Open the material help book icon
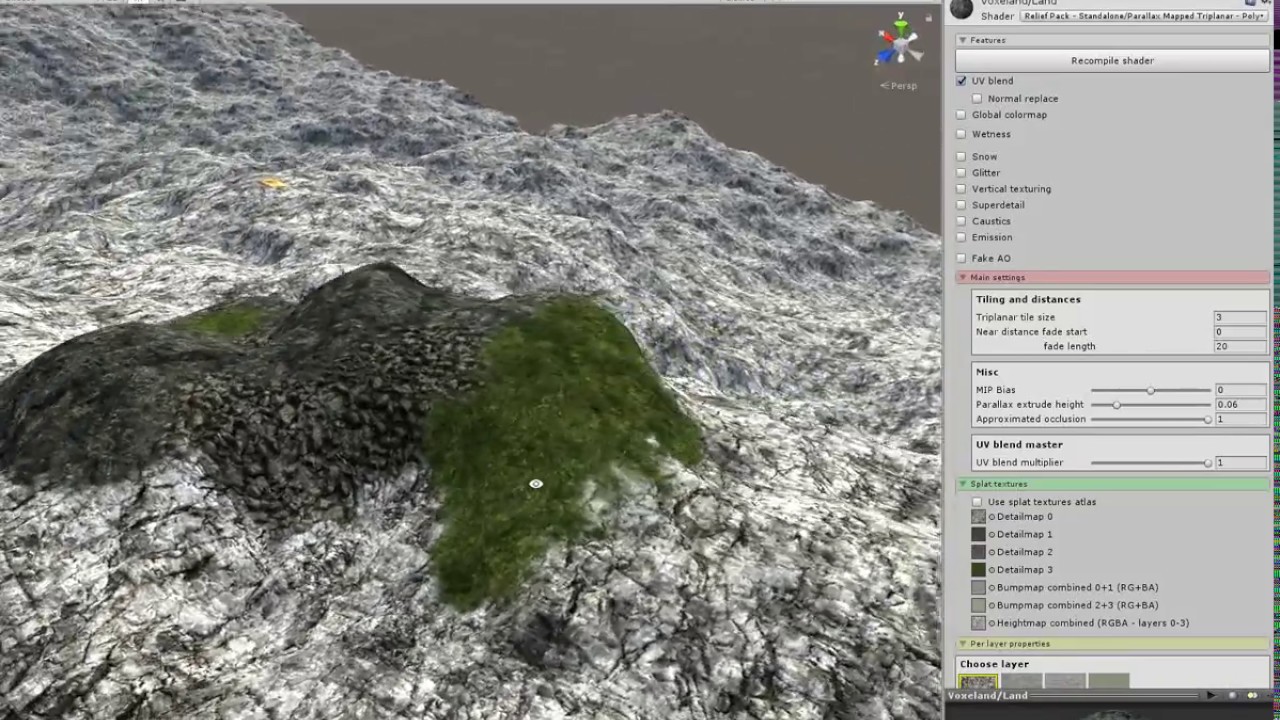The width and height of the screenshot is (1280, 720). point(1250,3)
